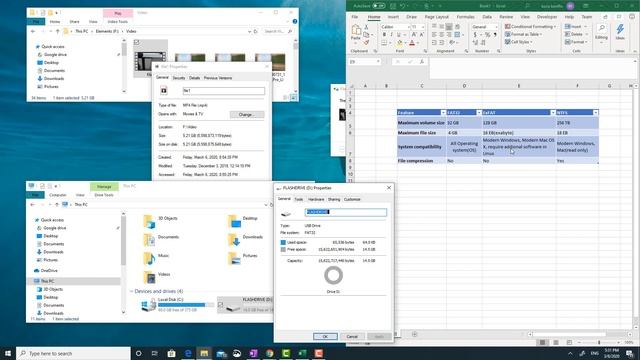Click the Increase Decimal icon in Excel

pos(476,42)
